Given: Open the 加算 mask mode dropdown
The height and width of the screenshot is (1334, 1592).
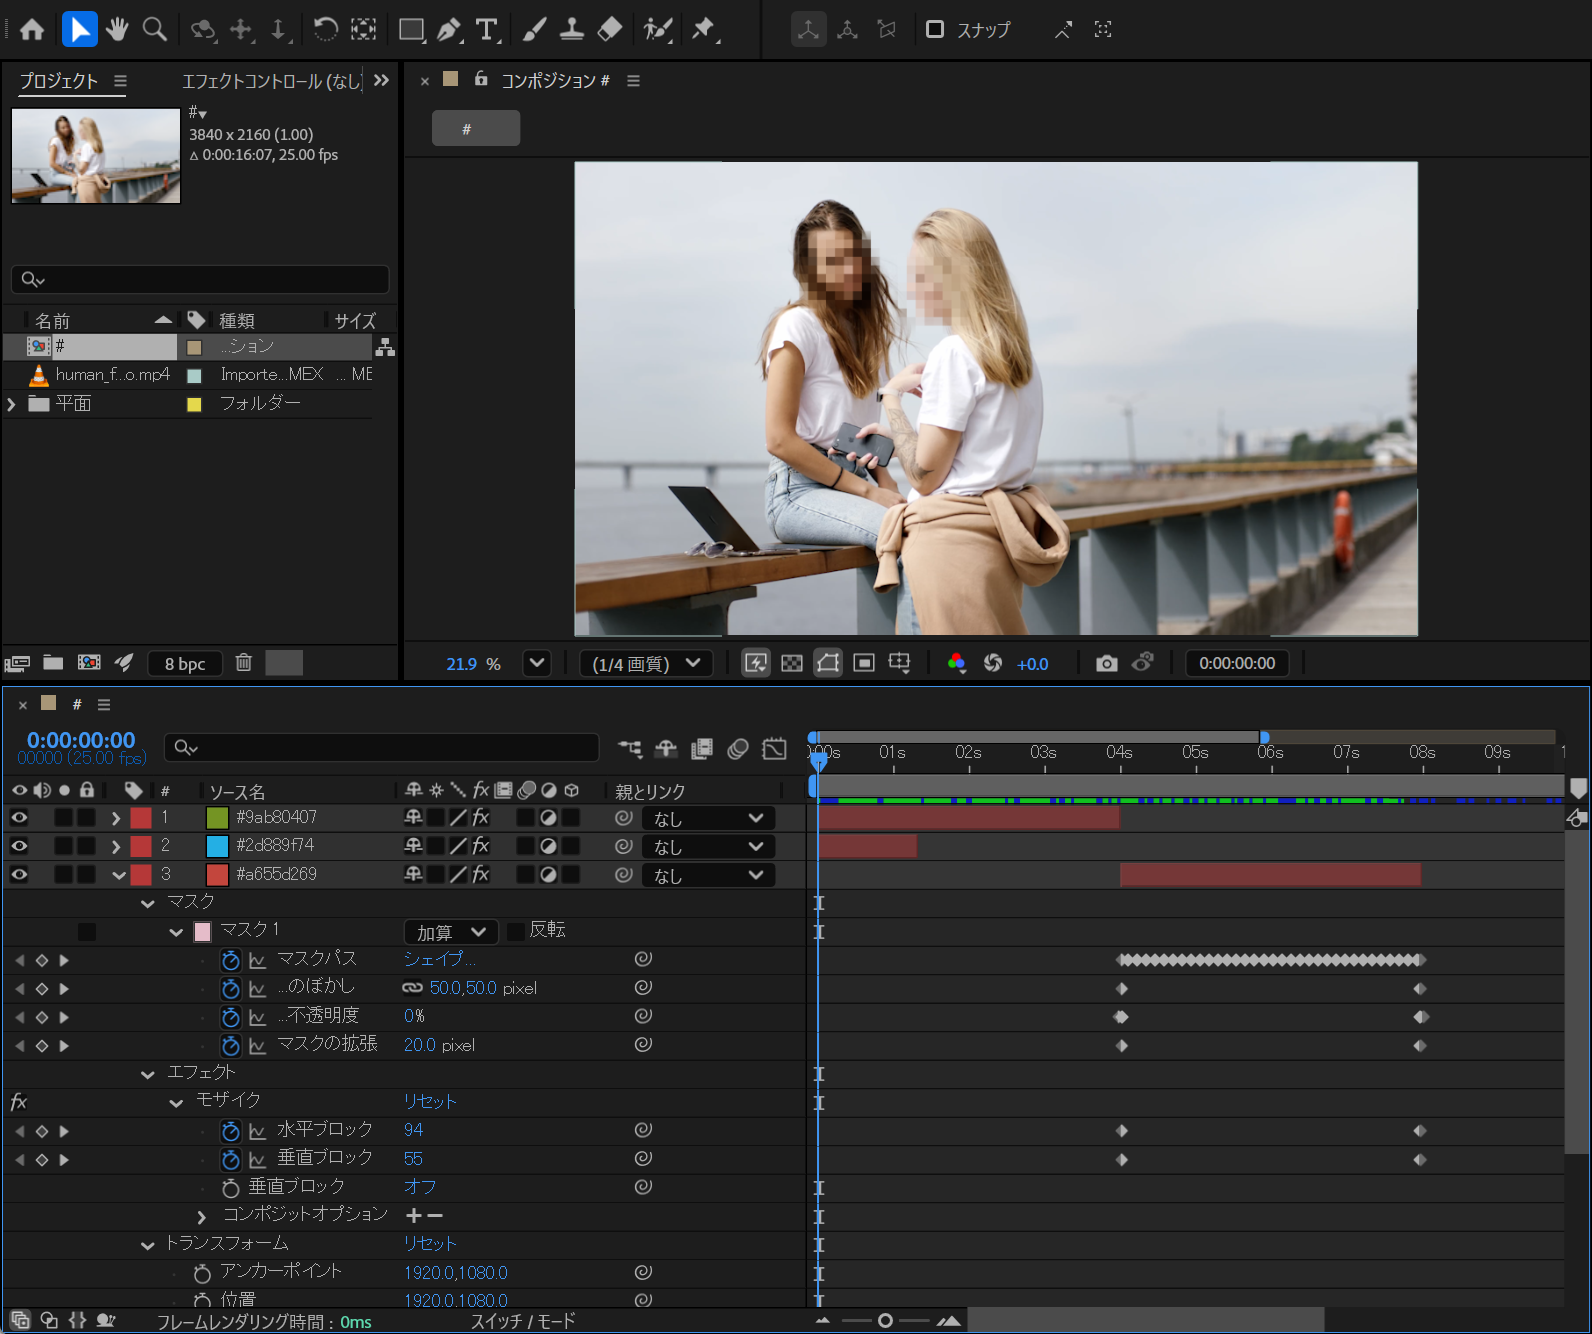Looking at the screenshot, I should tap(451, 932).
